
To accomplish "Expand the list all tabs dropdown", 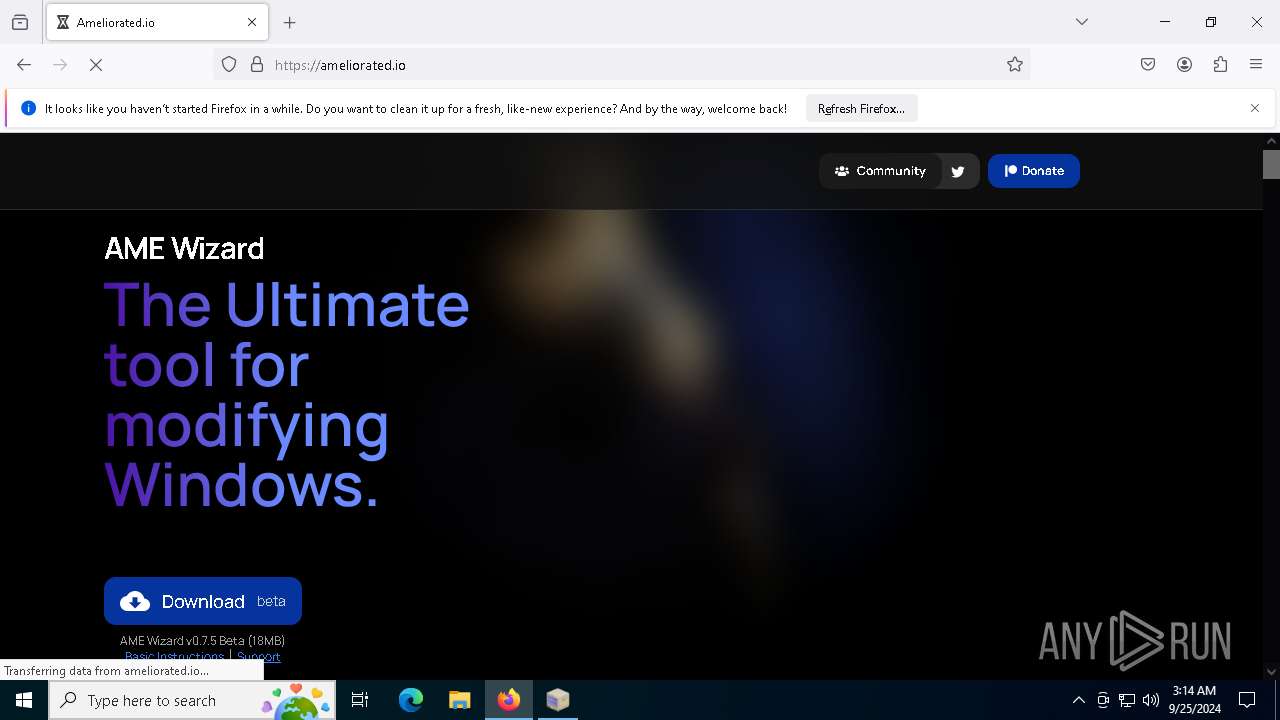I will (x=1082, y=22).
